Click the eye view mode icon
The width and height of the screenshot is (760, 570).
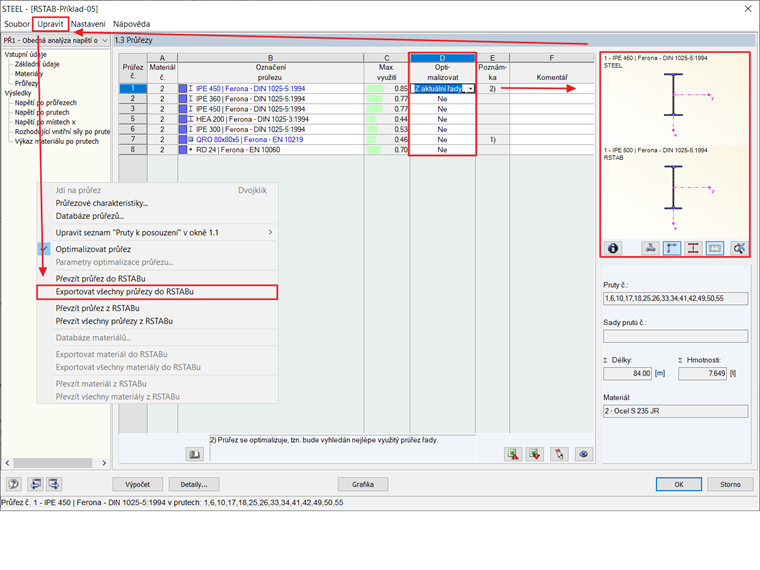584,454
